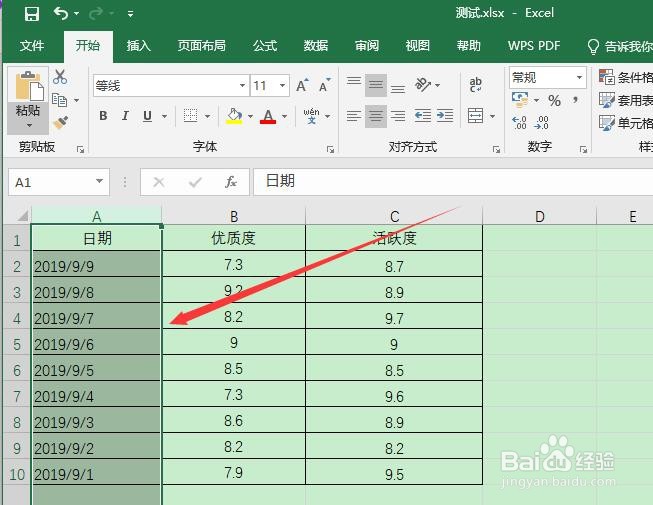Switch to the 插入 Insert tab
The width and height of the screenshot is (653, 505).
[x=138, y=45]
